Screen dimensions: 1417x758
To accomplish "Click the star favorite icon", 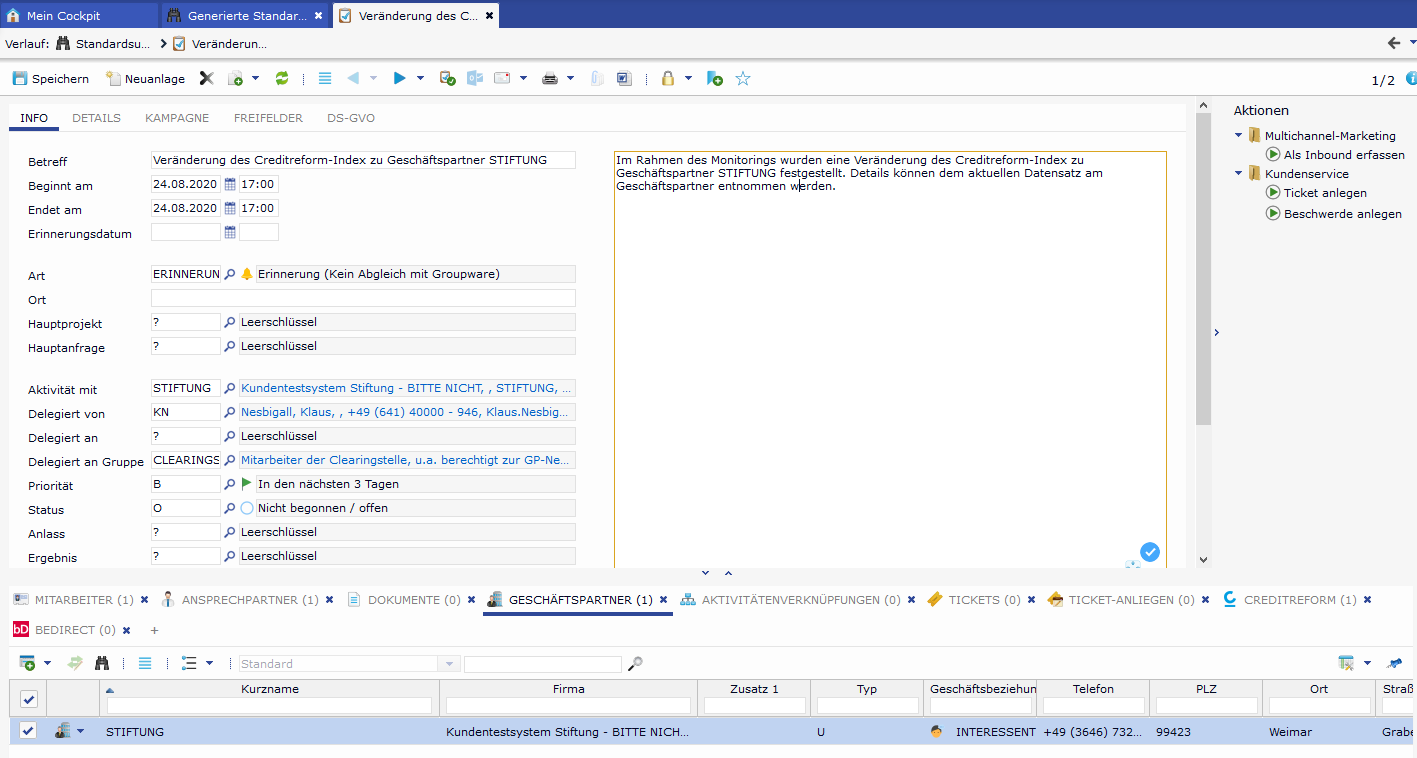I will [x=743, y=79].
